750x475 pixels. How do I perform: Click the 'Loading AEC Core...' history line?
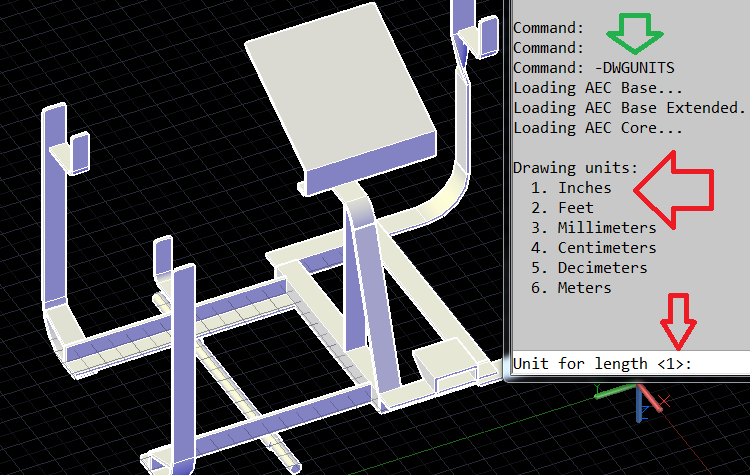tap(598, 128)
